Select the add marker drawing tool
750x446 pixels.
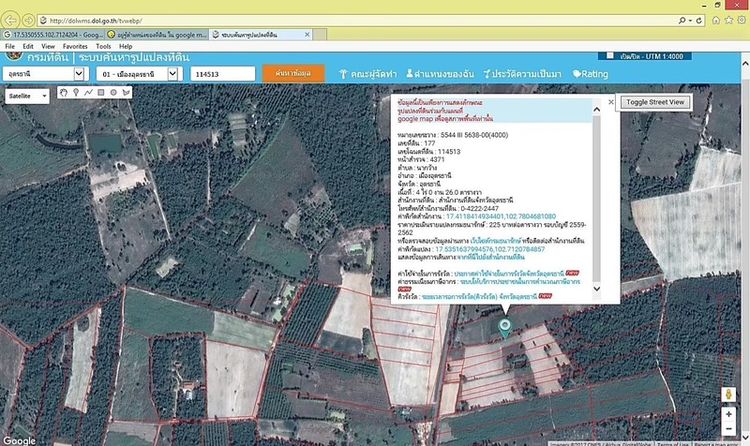coord(76,92)
